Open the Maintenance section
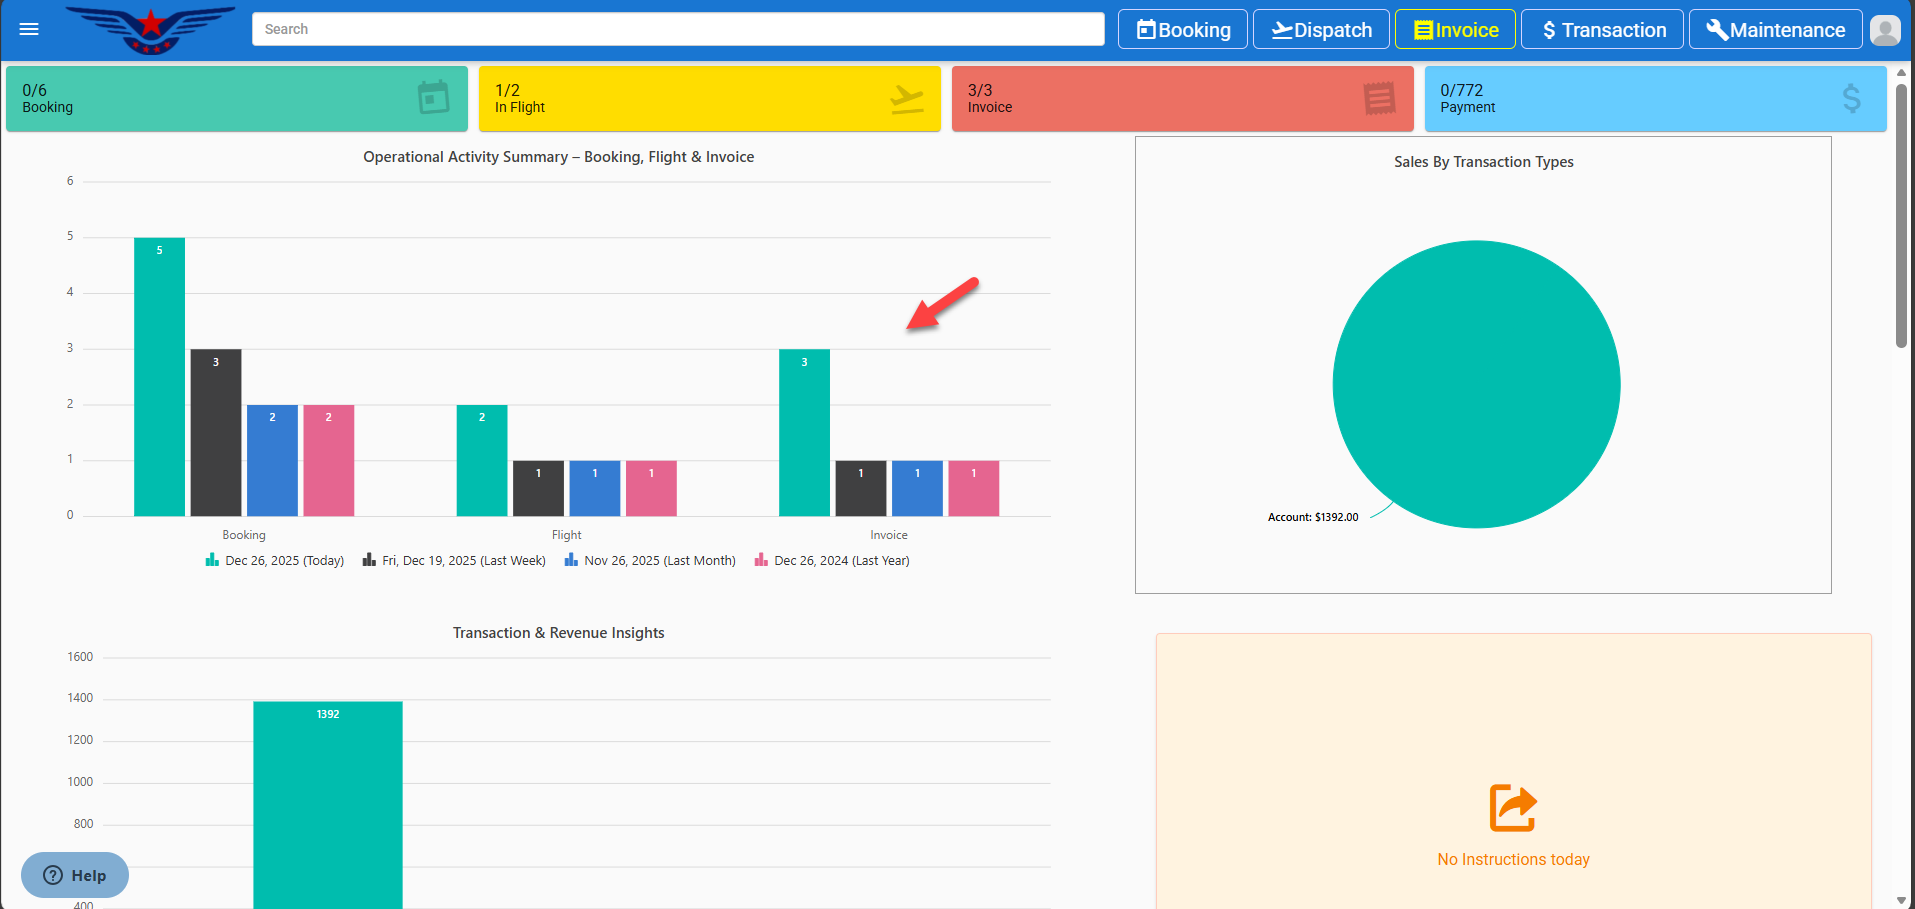The width and height of the screenshot is (1915, 909). (1775, 30)
